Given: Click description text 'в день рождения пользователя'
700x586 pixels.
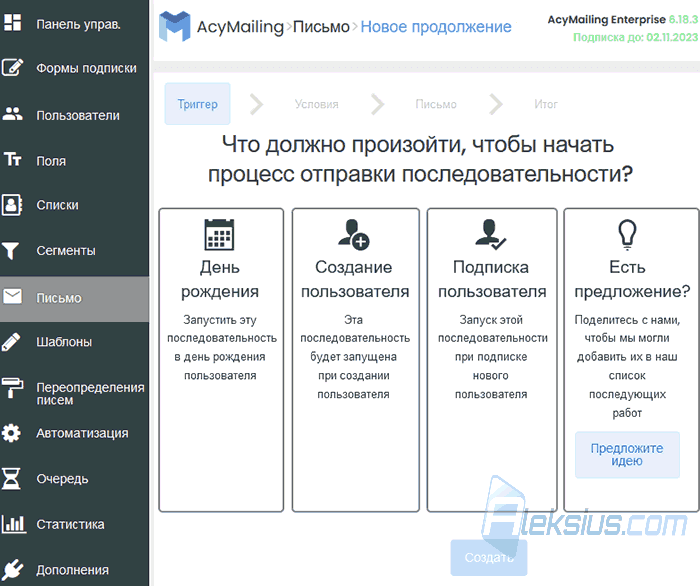Looking at the screenshot, I should [x=220, y=366].
